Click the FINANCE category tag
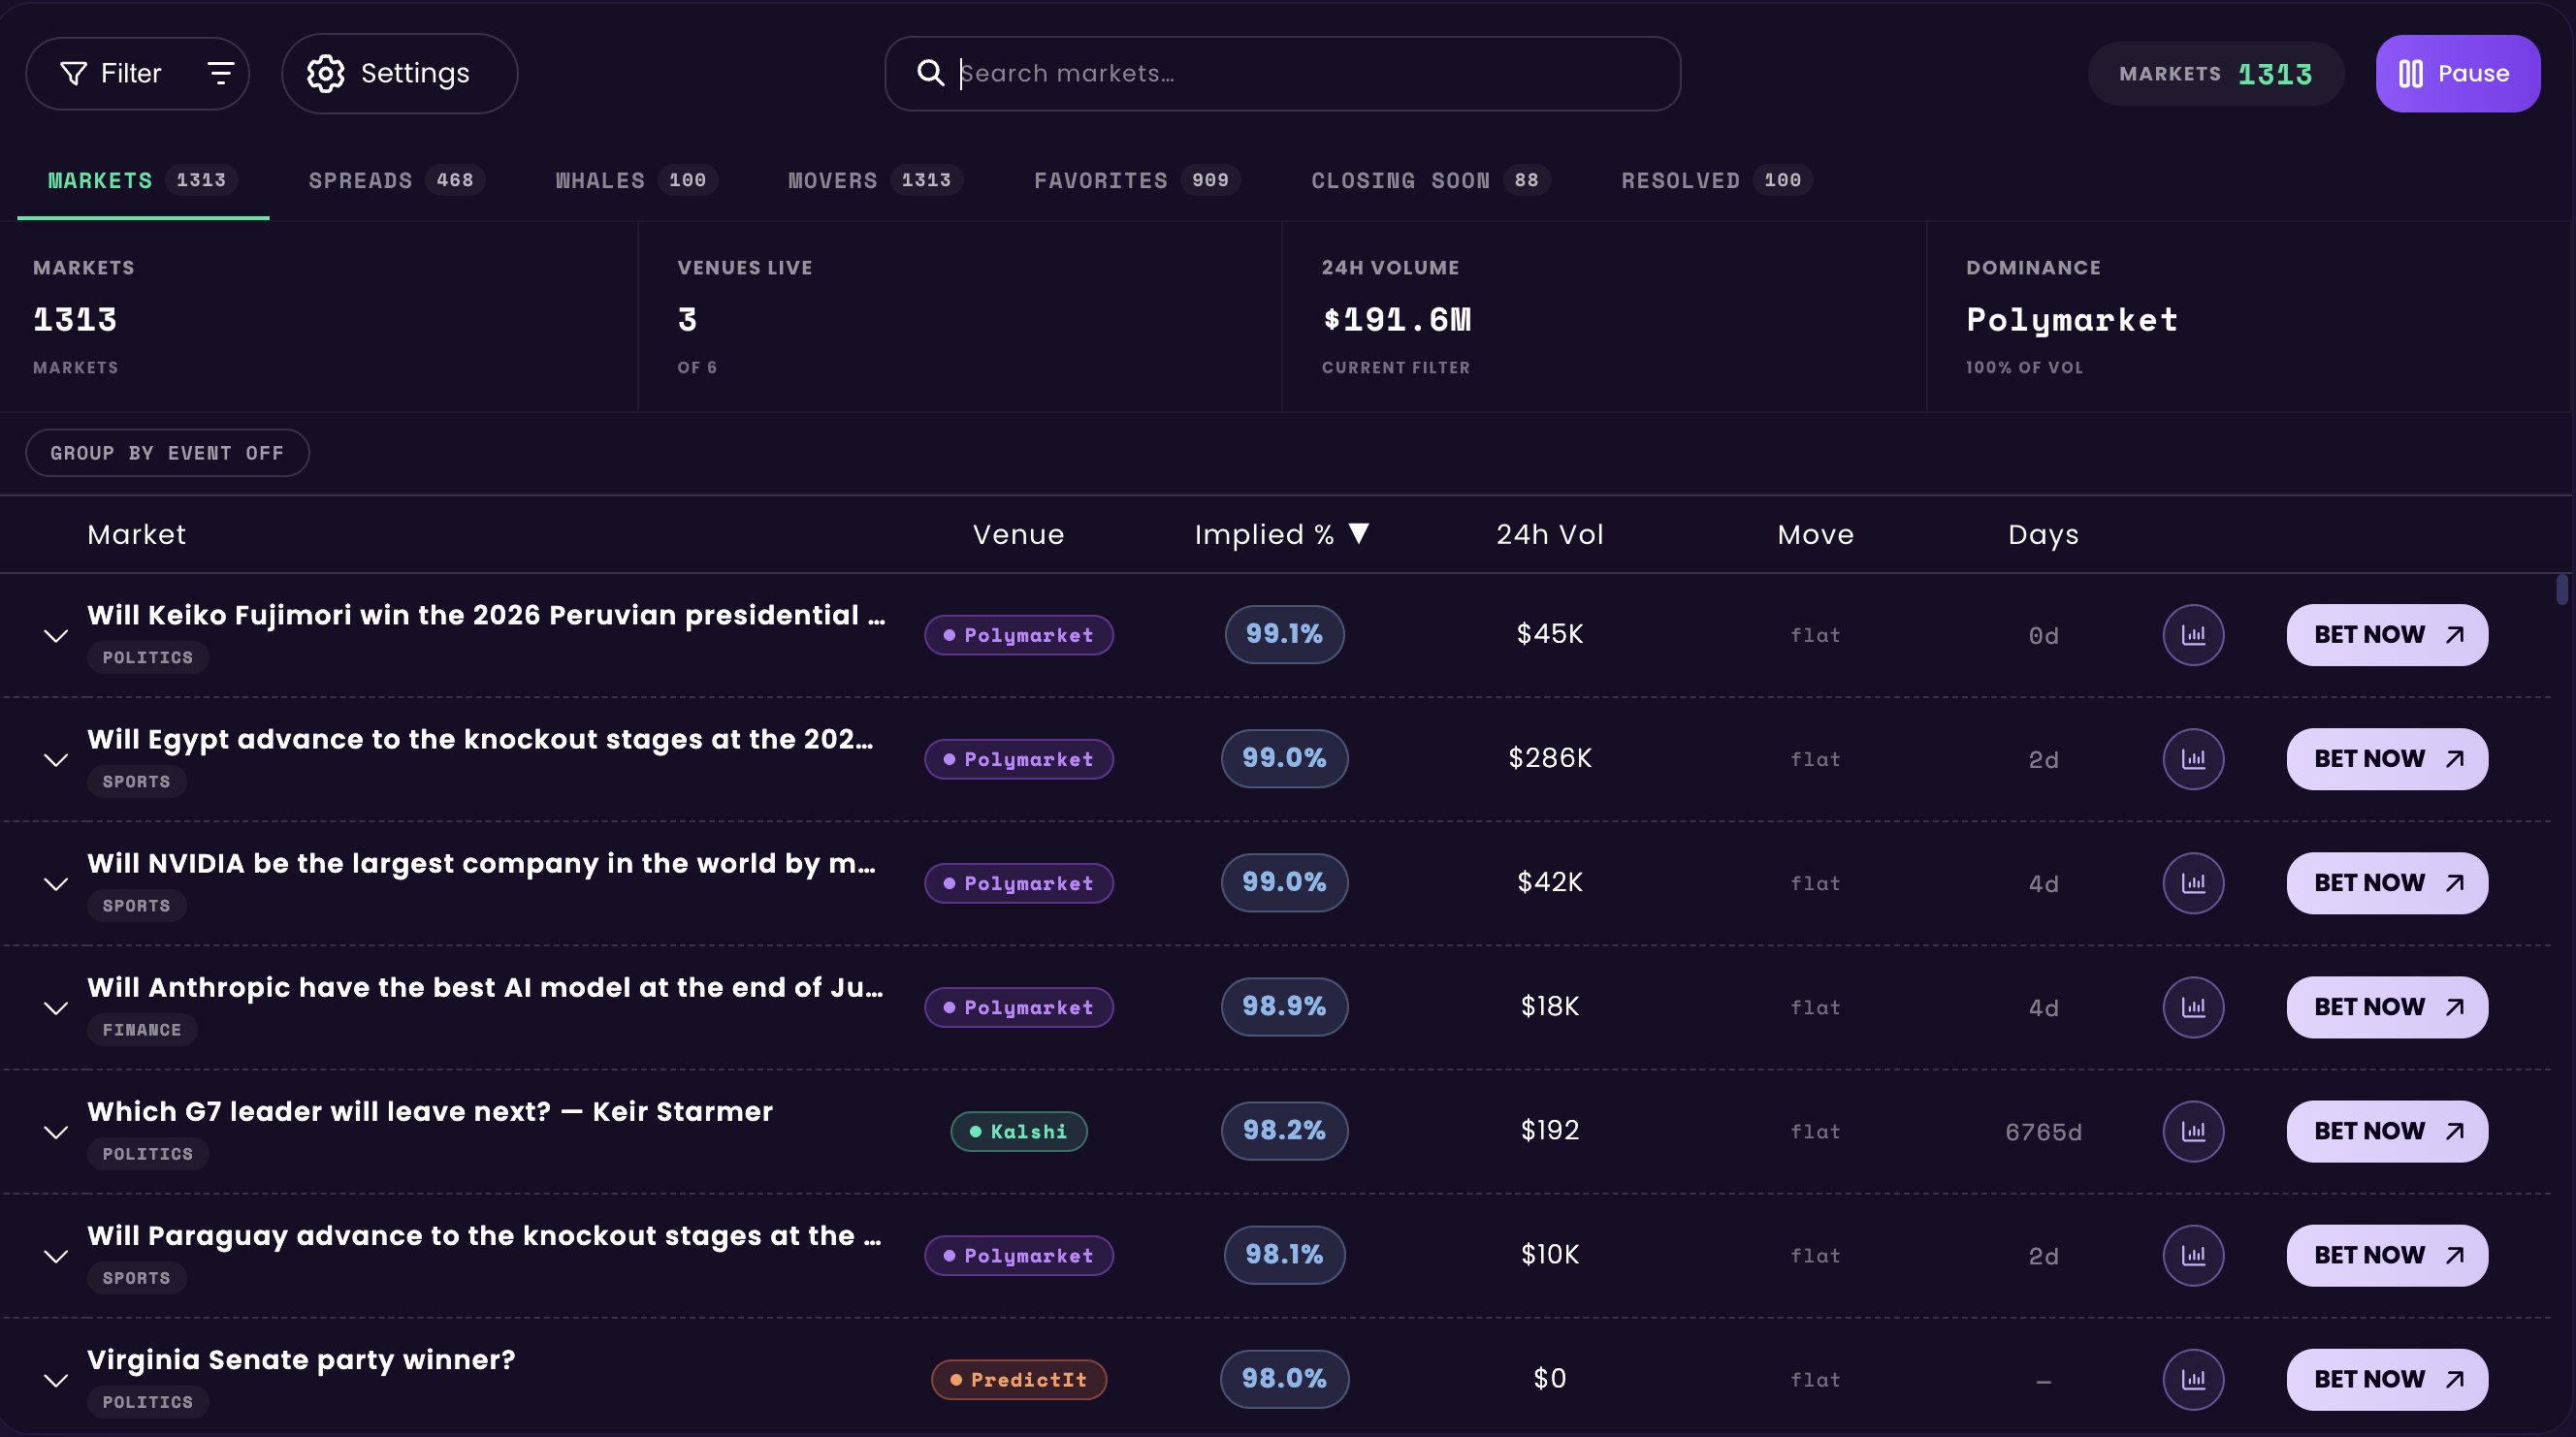 [x=142, y=1029]
